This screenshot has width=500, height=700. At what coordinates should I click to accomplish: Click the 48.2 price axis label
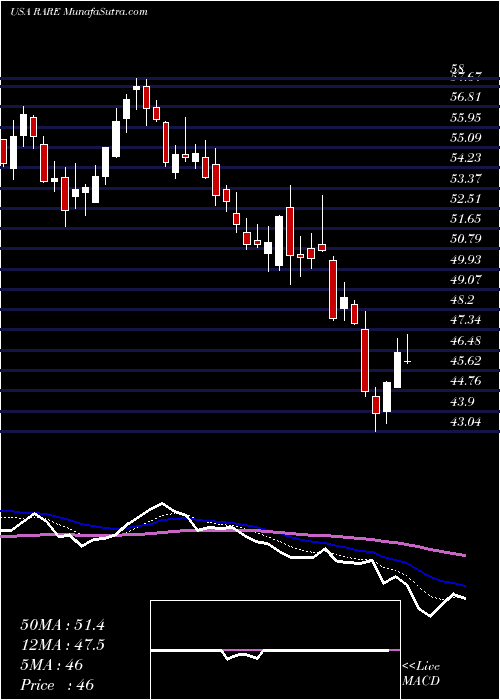click(462, 300)
